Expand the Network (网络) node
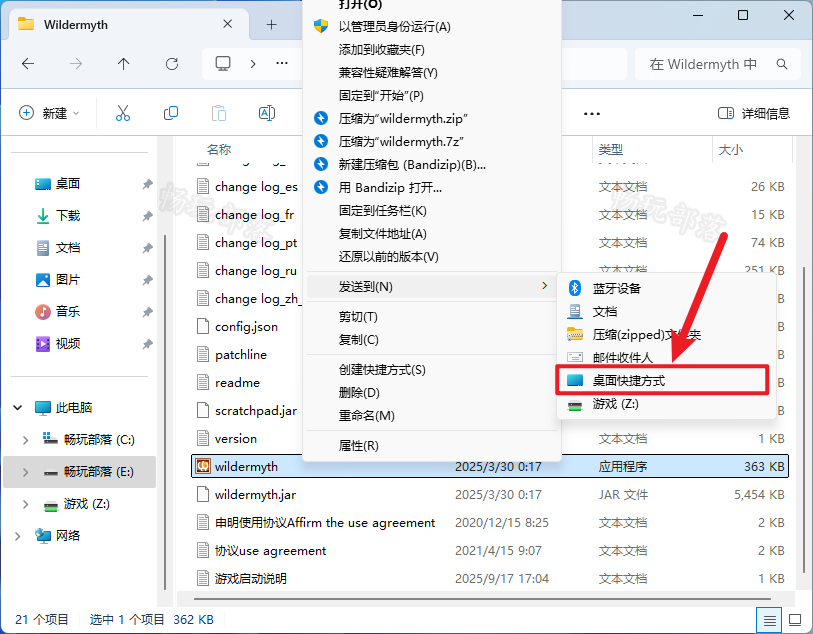The height and width of the screenshot is (634, 813). pyautogui.click(x=18, y=536)
